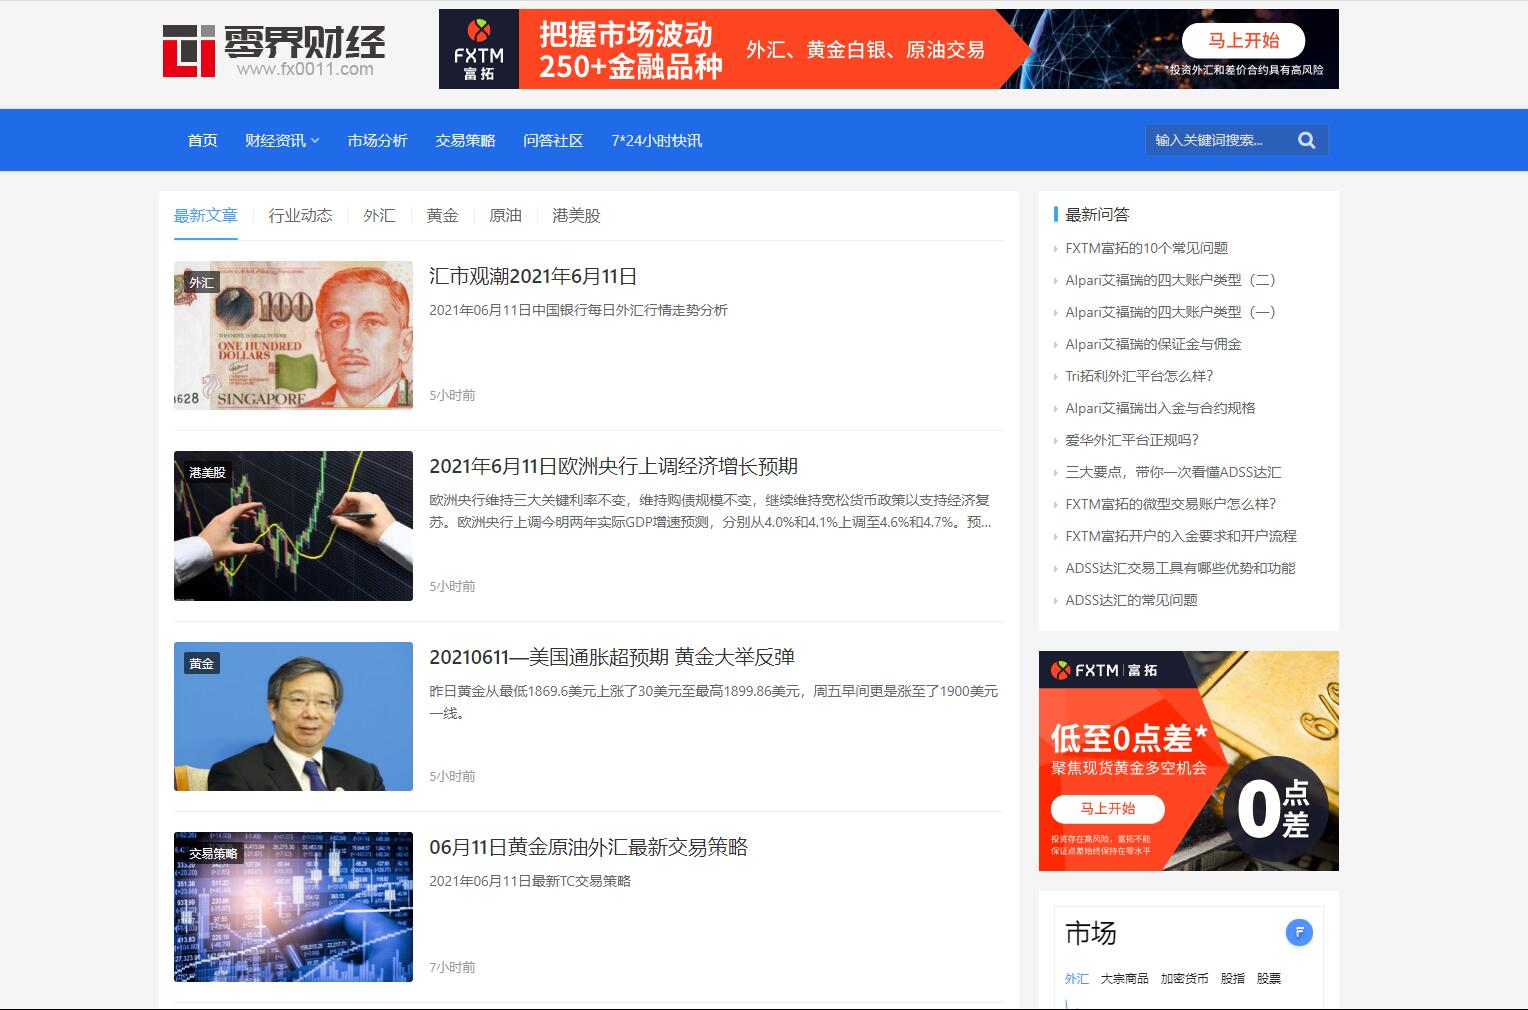Viewport: 1528px width, 1010px height.
Task: Expand the 财经资讯 dropdown menu
Action: coord(282,141)
